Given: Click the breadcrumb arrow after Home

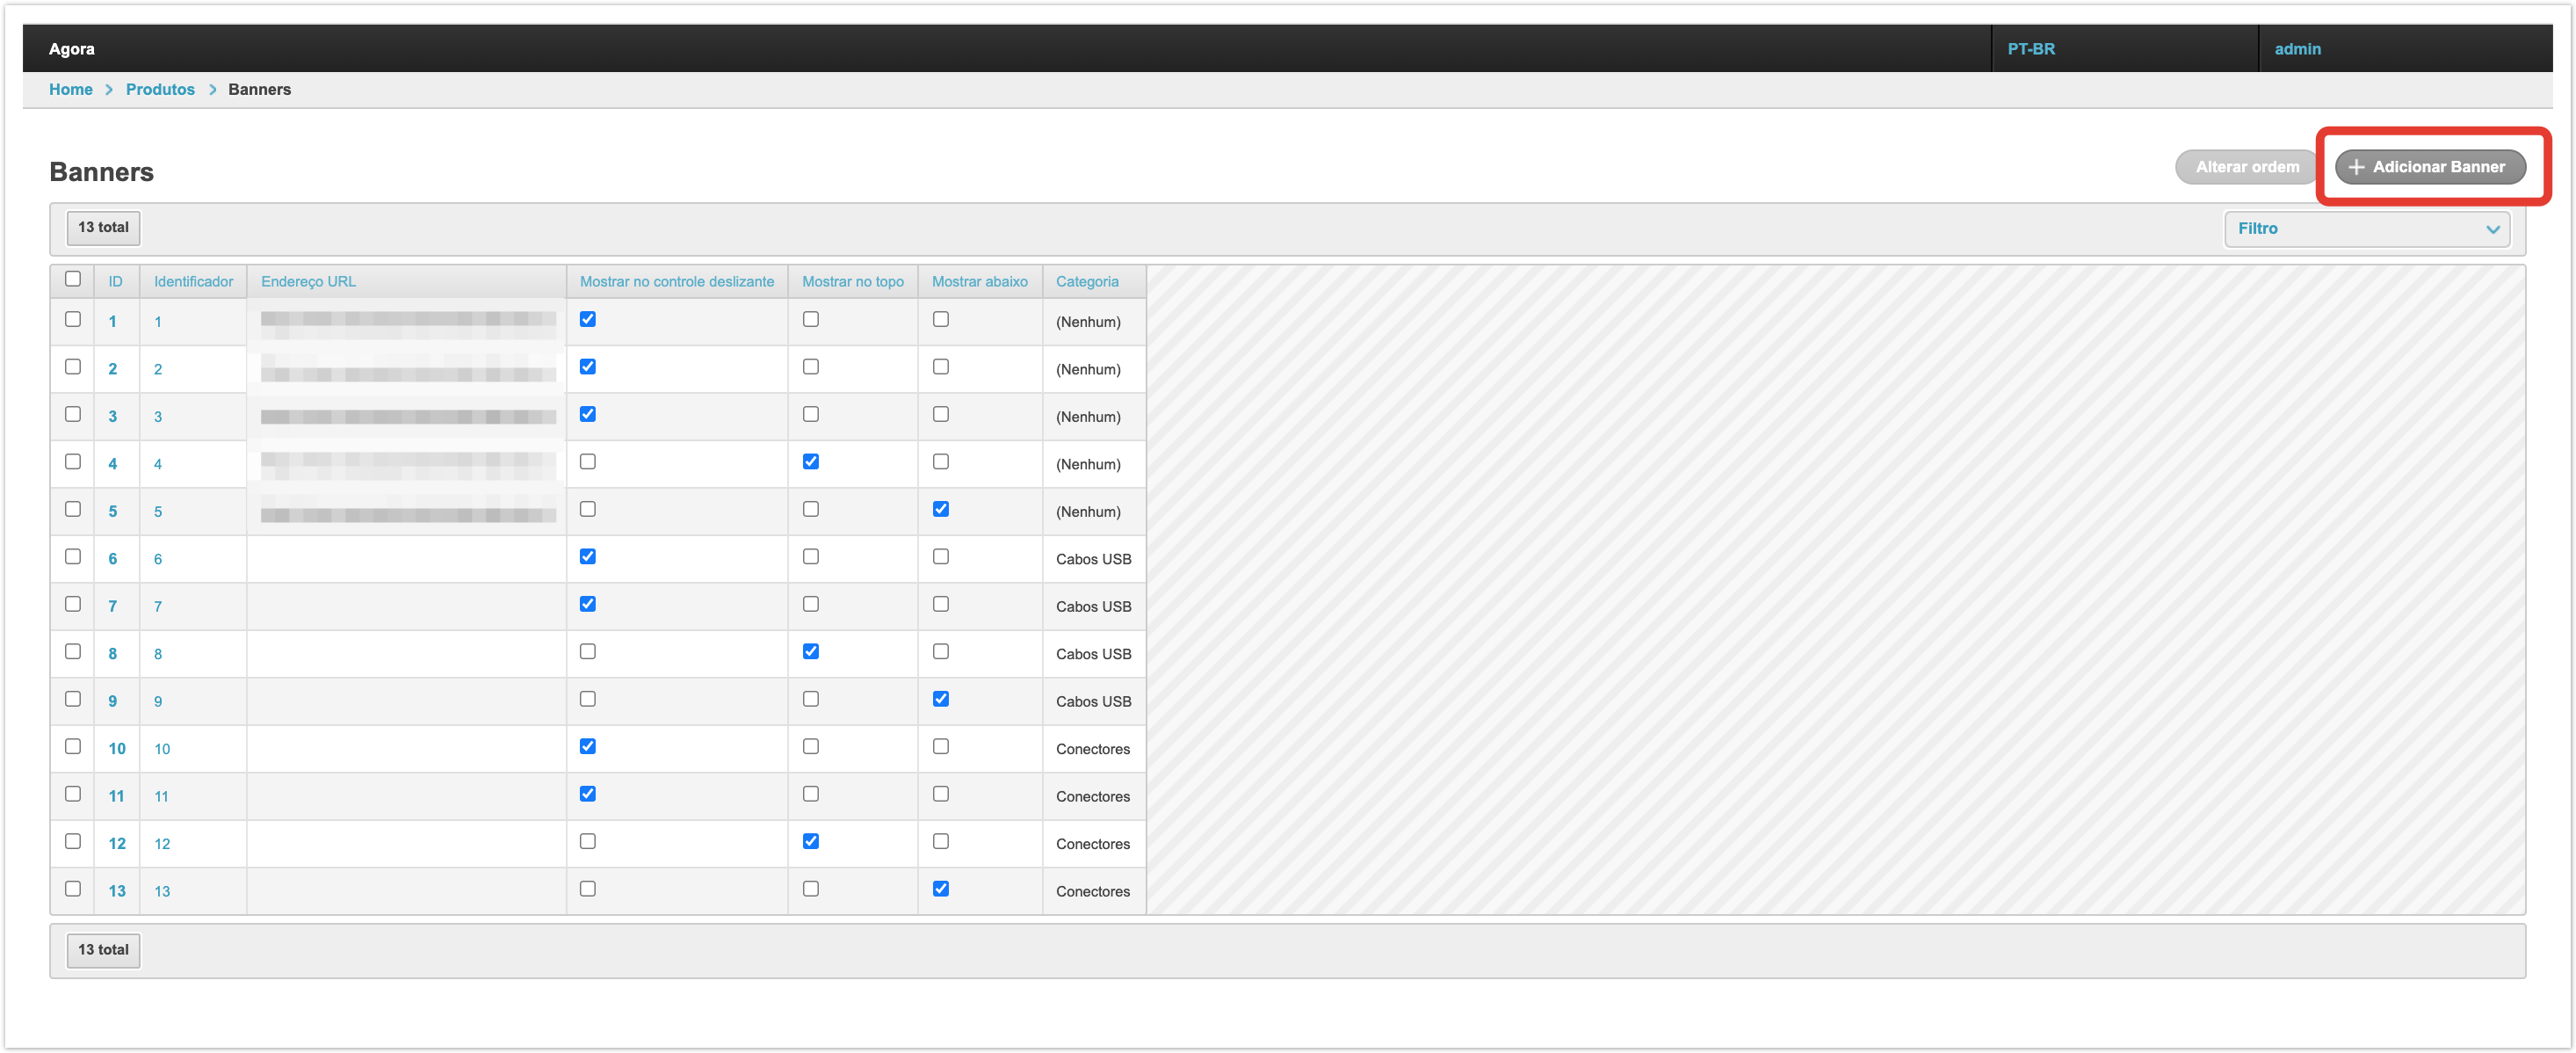Looking at the screenshot, I should pos(109,90).
